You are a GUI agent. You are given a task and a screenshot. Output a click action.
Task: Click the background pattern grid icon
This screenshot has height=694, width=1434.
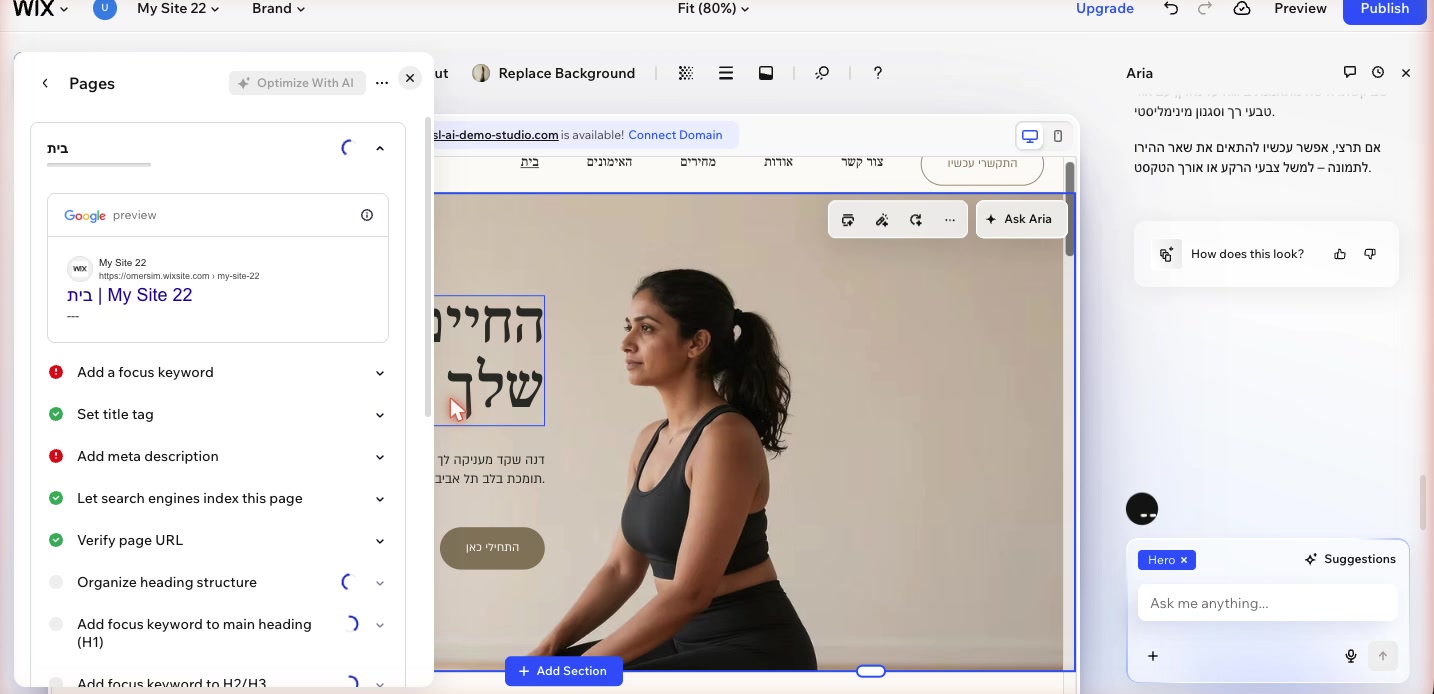686,73
